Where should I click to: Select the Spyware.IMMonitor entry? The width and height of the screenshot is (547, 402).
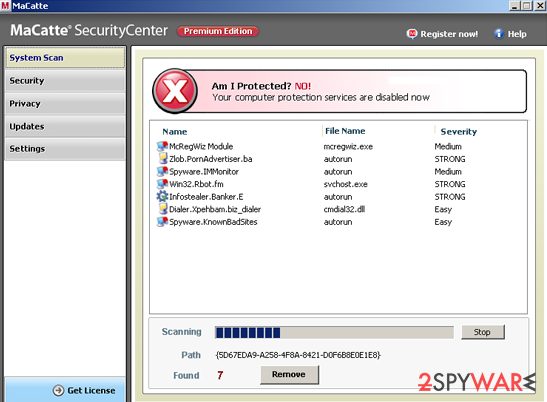pyautogui.click(x=204, y=172)
